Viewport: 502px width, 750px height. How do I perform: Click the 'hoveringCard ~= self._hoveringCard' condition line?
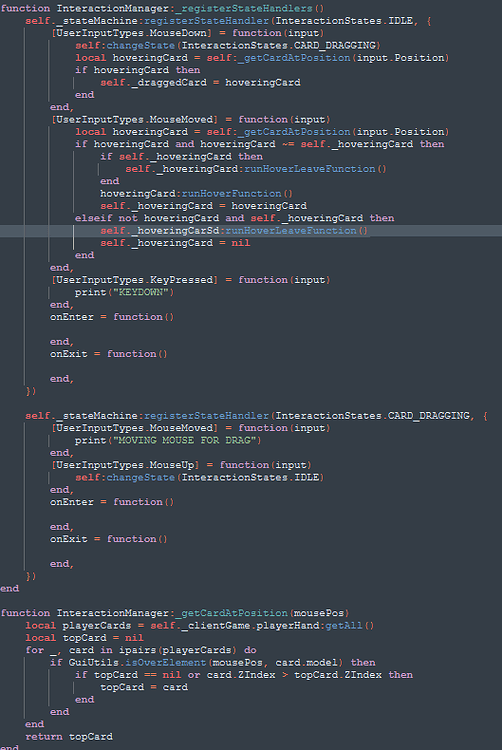click(260, 144)
